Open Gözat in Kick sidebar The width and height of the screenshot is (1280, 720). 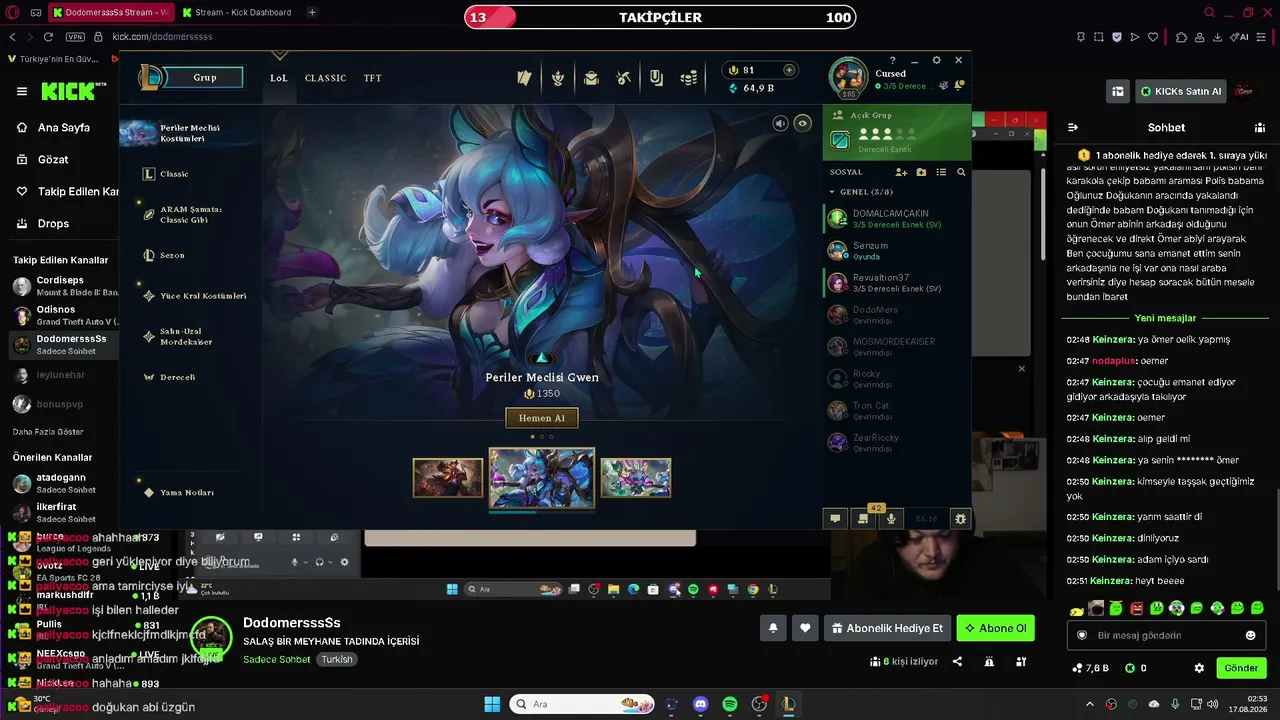click(x=53, y=159)
